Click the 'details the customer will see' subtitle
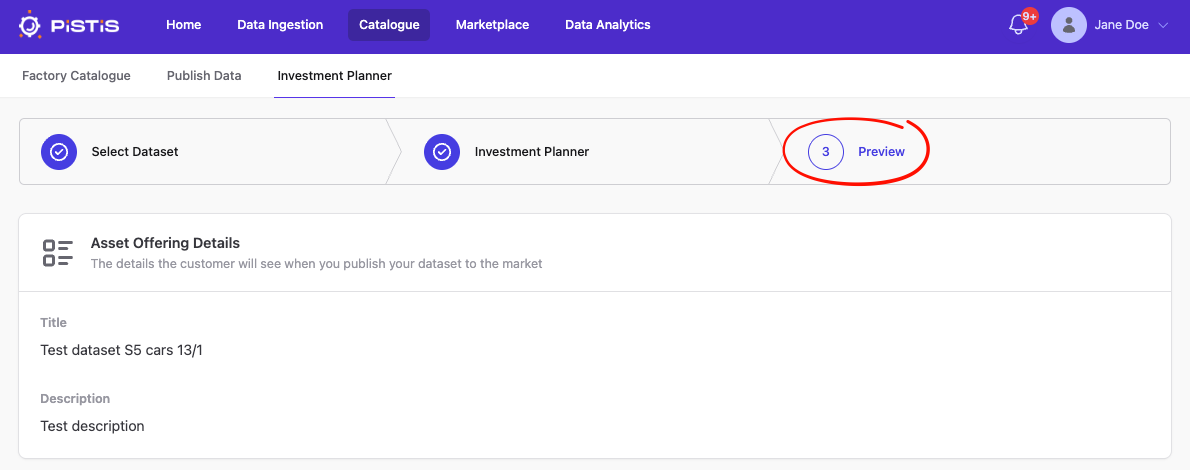Viewport: 1190px width, 470px height. 316,264
